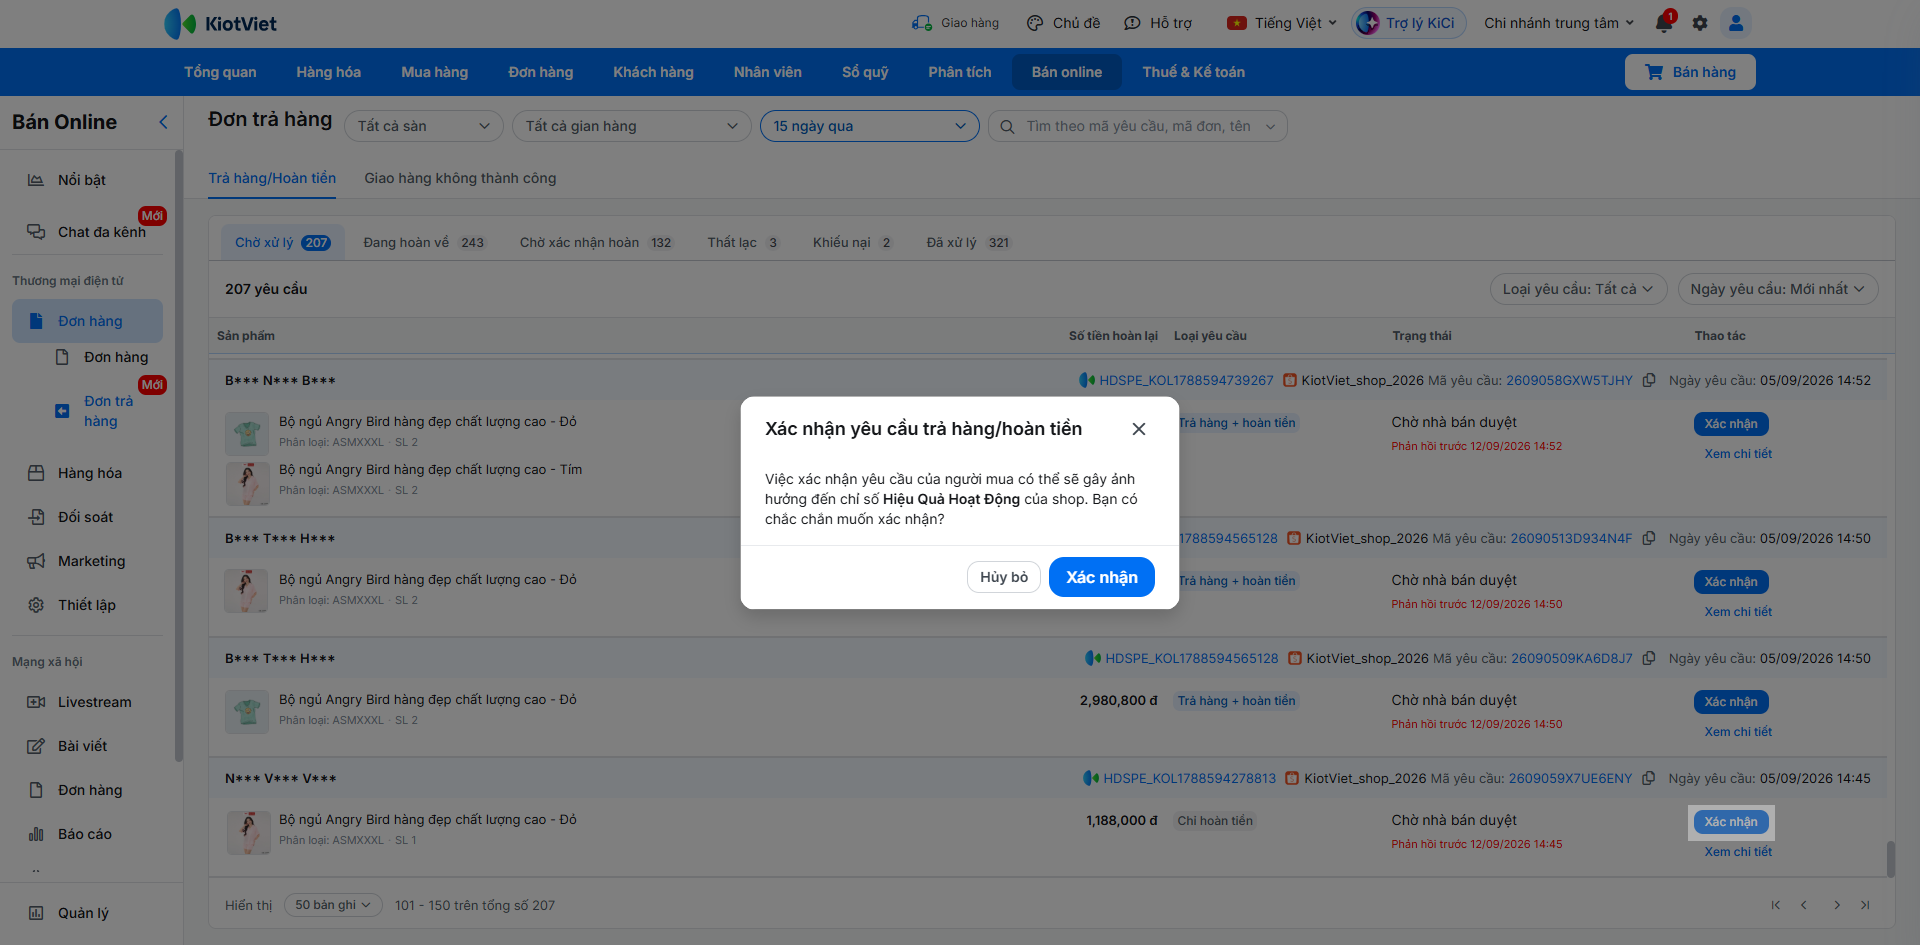Go to the last page of records
Viewport: 1920px width, 945px height.
click(1865, 905)
